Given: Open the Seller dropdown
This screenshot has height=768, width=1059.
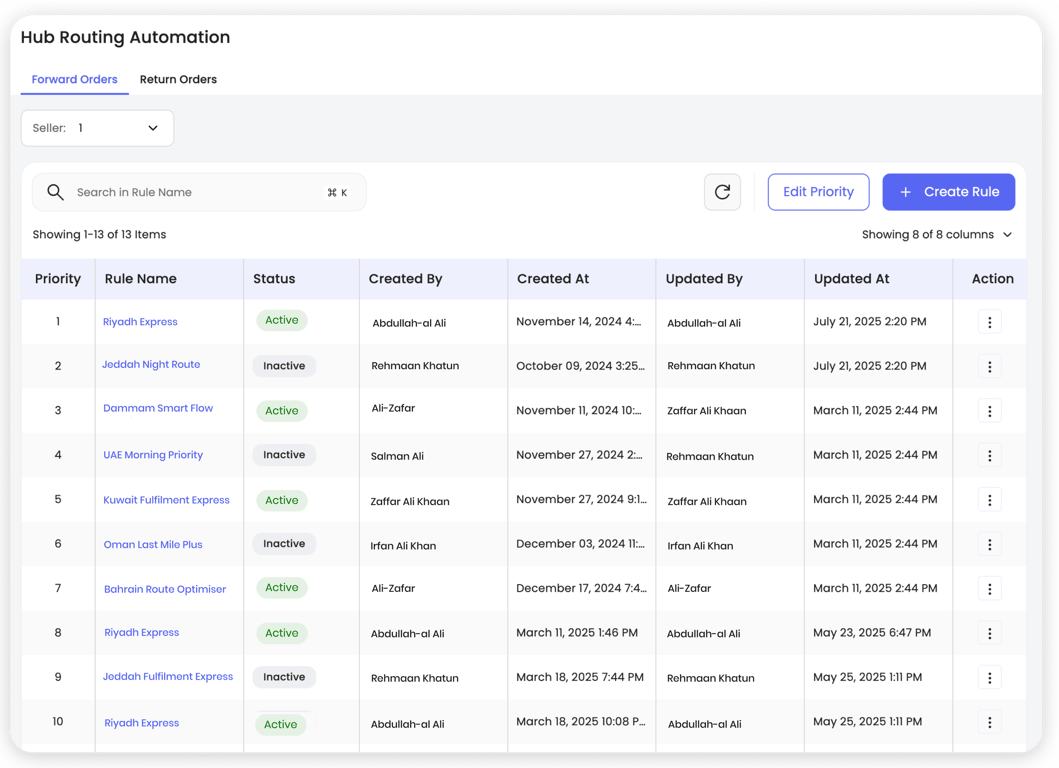Looking at the screenshot, I should pos(97,128).
